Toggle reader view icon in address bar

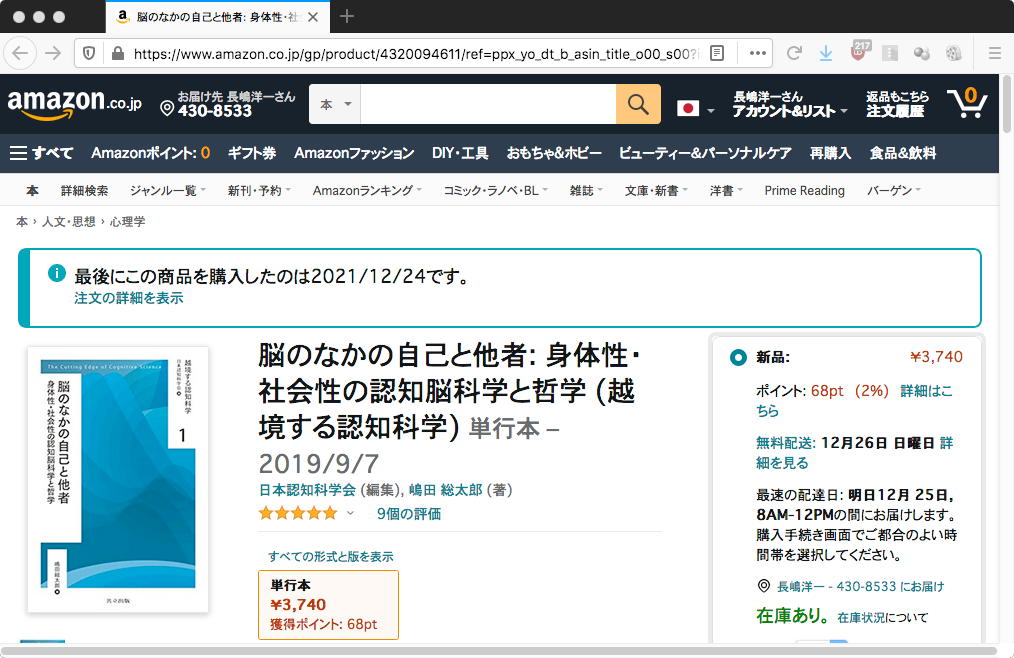717,53
